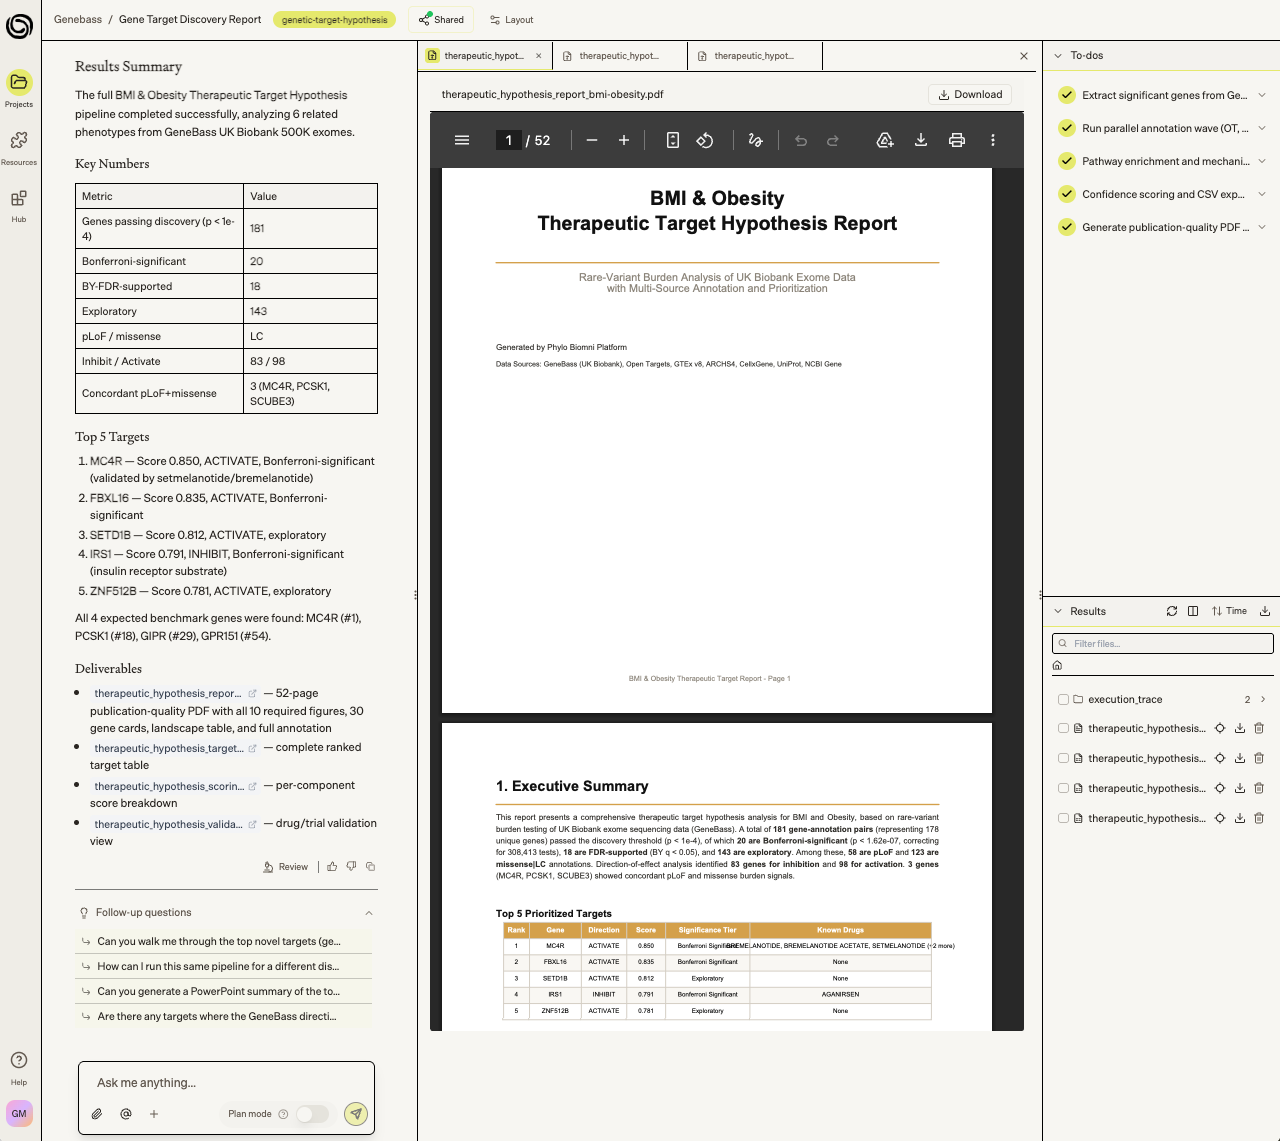
Task: Click the app logo at top left
Action: [x=19, y=26]
